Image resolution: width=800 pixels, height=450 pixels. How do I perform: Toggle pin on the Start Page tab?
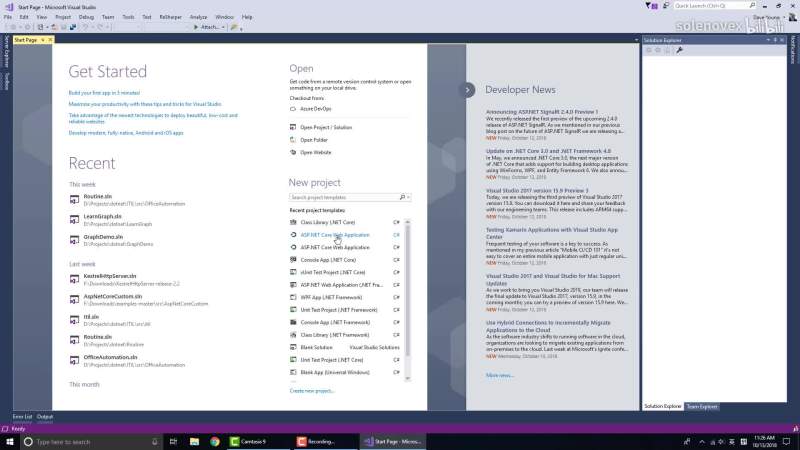tap(43, 40)
